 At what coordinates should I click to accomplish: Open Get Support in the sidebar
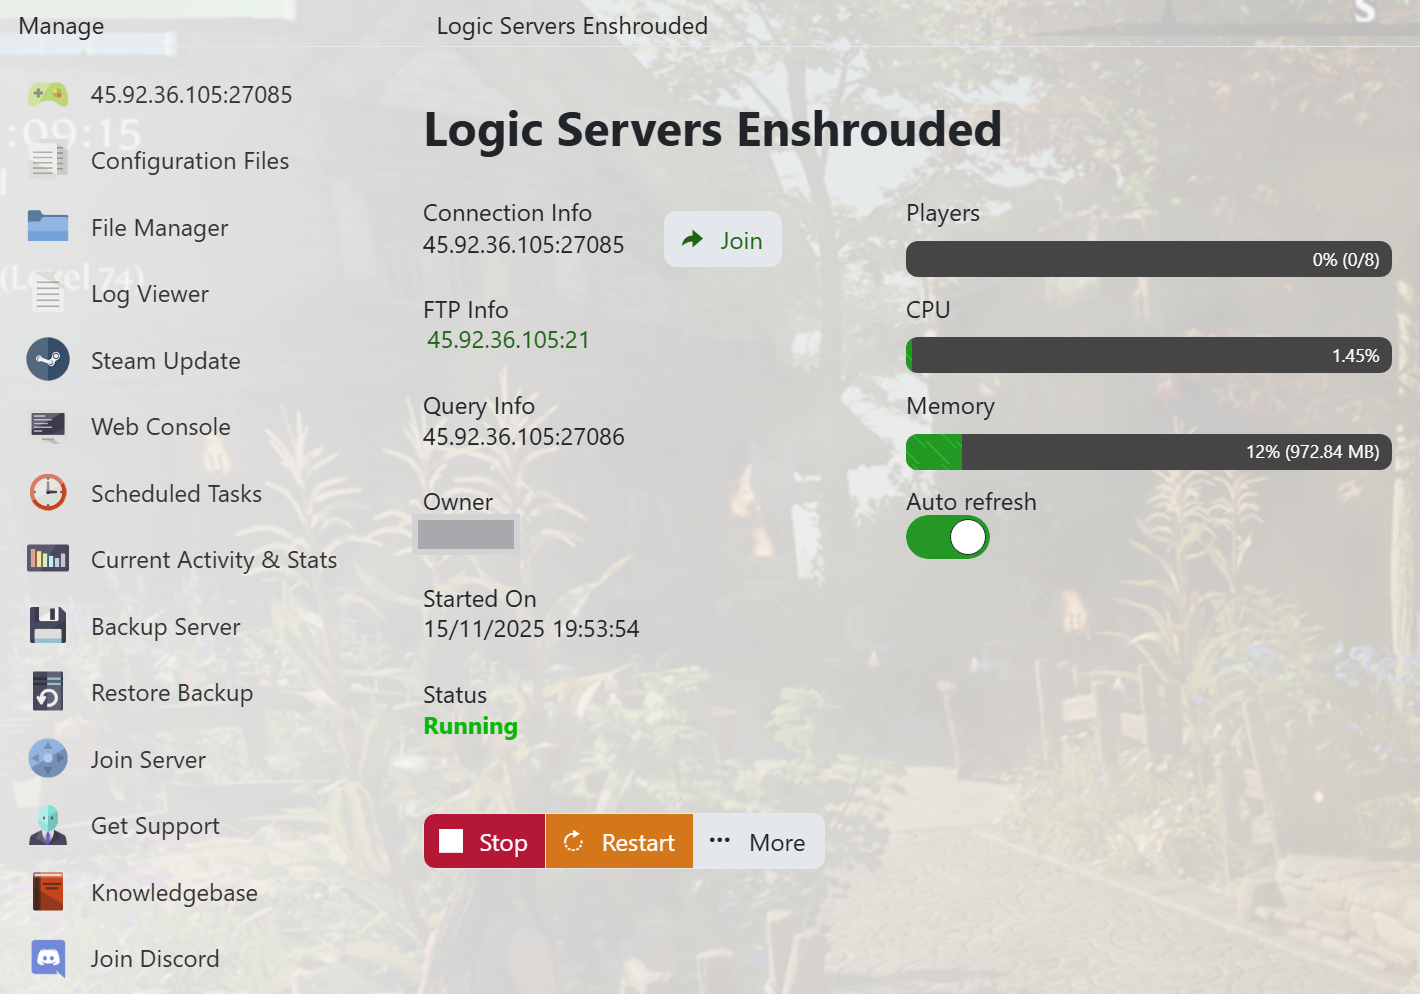pyautogui.click(x=155, y=826)
